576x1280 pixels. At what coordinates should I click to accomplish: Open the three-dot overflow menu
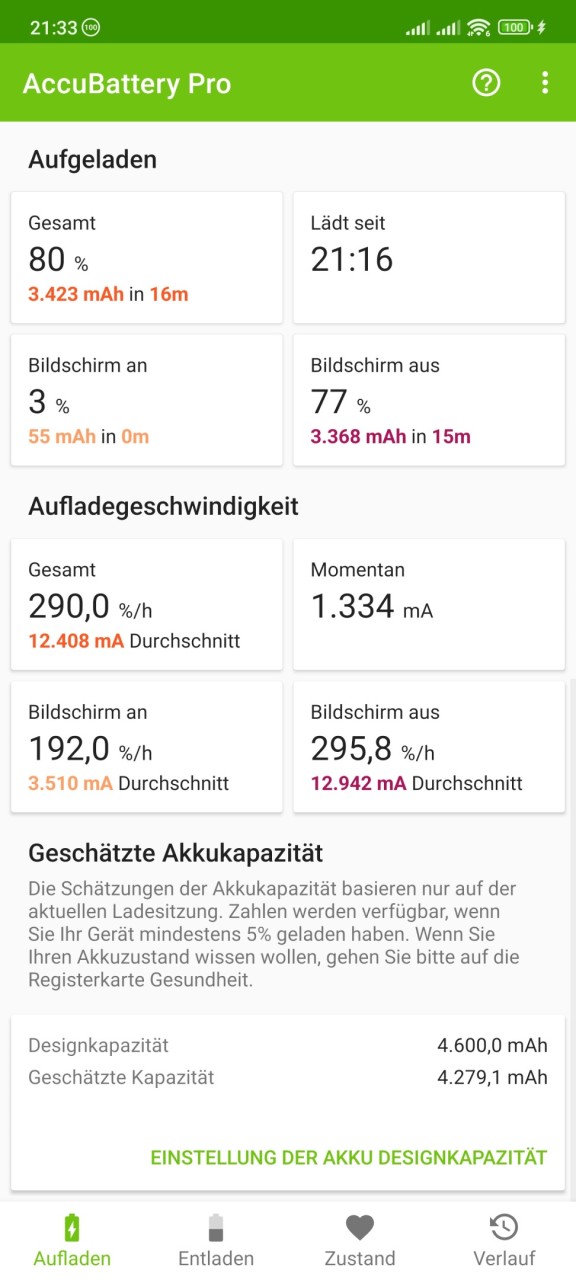[545, 83]
